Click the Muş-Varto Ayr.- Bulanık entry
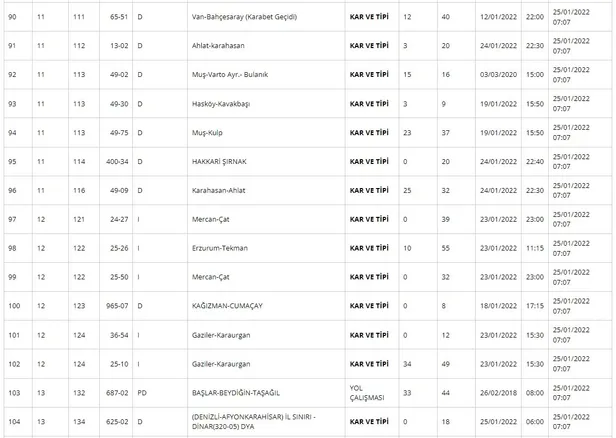This screenshot has height=438, width=616. 238,74
